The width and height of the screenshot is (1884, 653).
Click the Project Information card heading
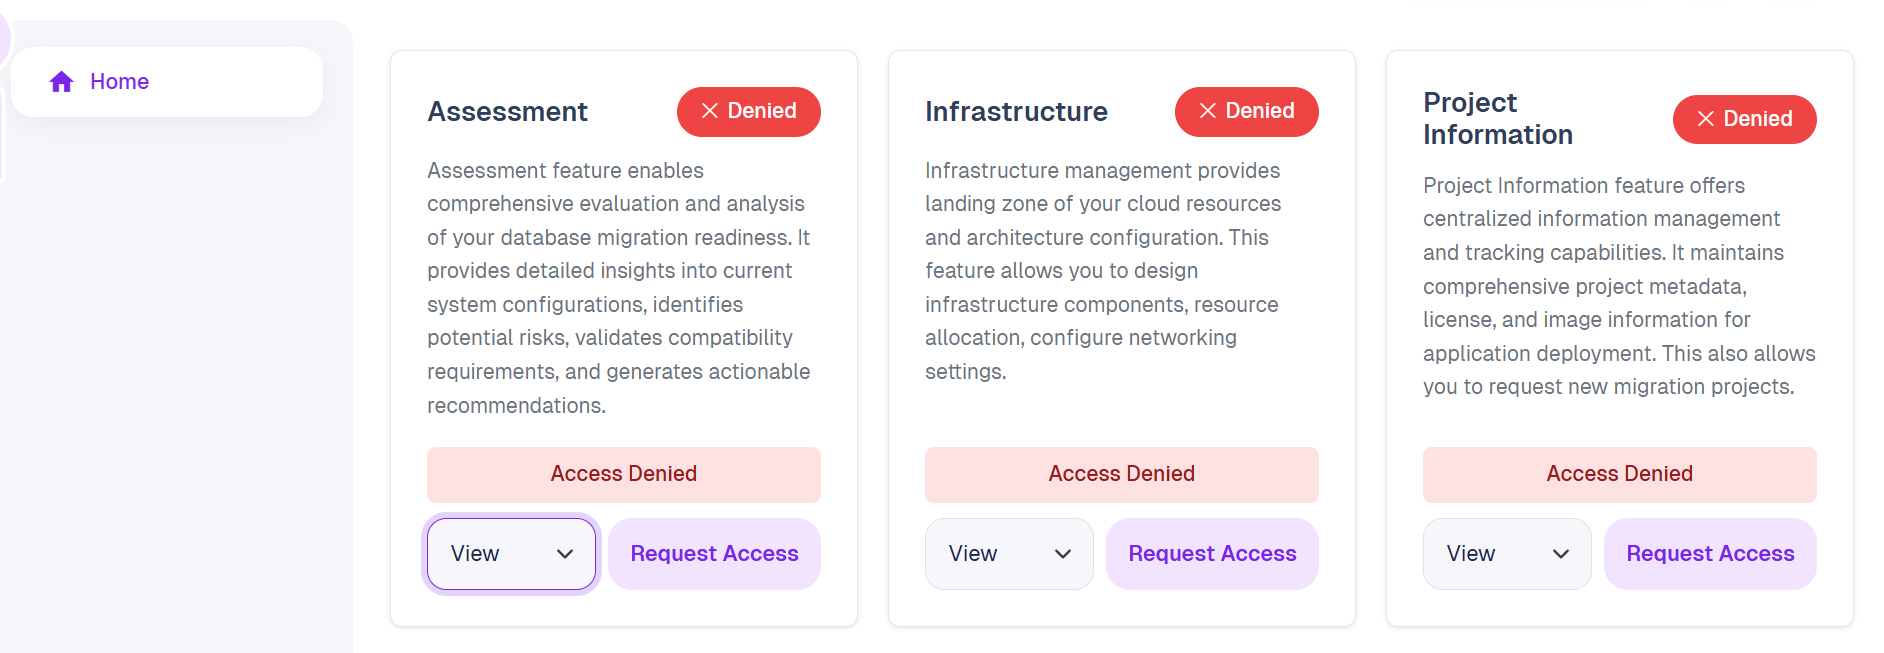[1498, 118]
